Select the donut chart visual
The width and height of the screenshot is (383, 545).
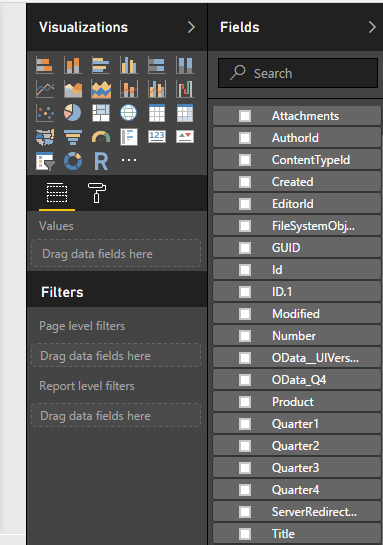73,161
